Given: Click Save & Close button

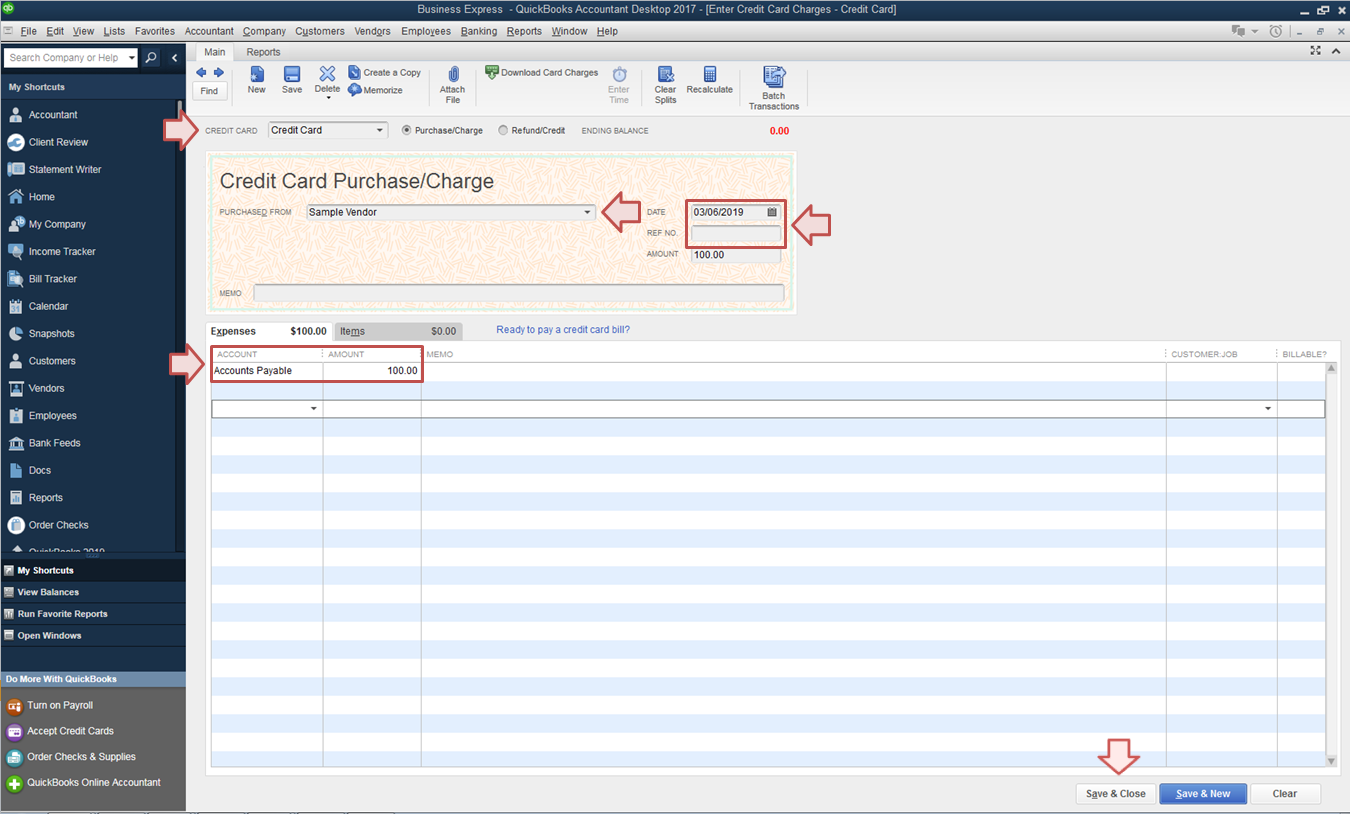Looking at the screenshot, I should click(1115, 794).
